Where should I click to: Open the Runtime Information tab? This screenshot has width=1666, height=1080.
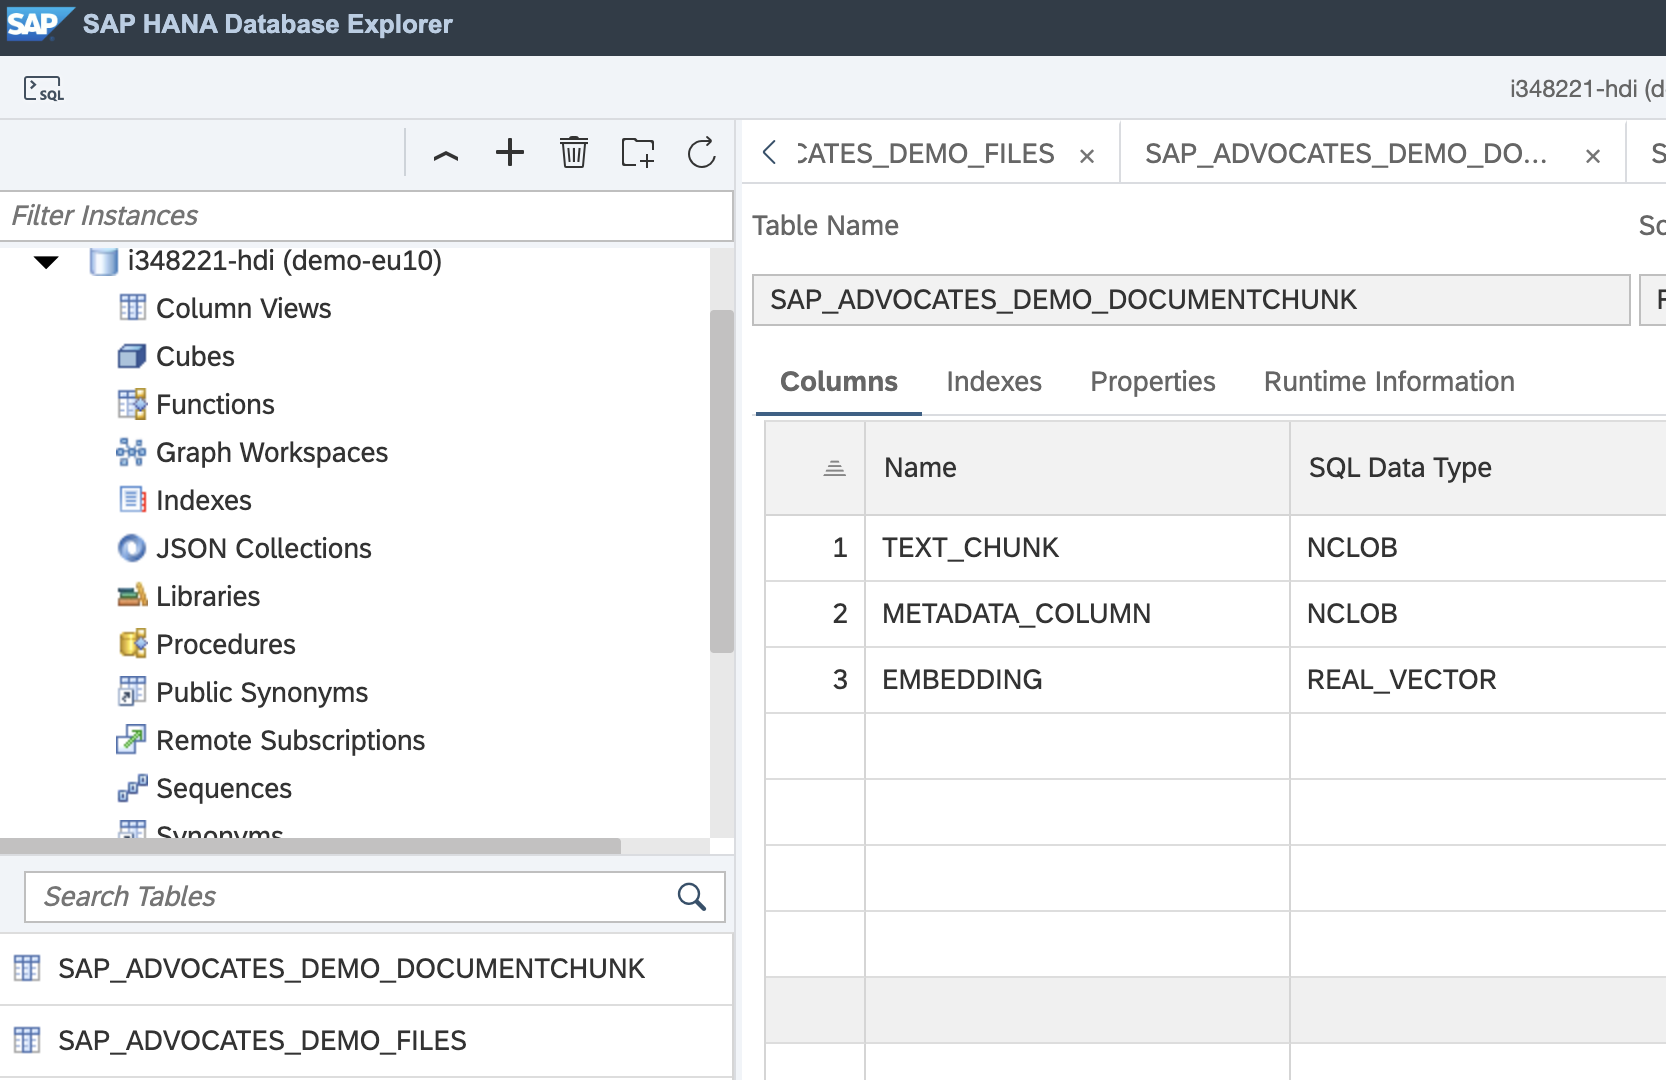pos(1389,382)
